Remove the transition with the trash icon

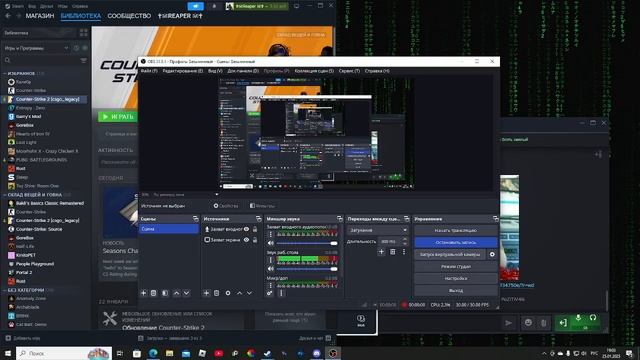pos(393,252)
